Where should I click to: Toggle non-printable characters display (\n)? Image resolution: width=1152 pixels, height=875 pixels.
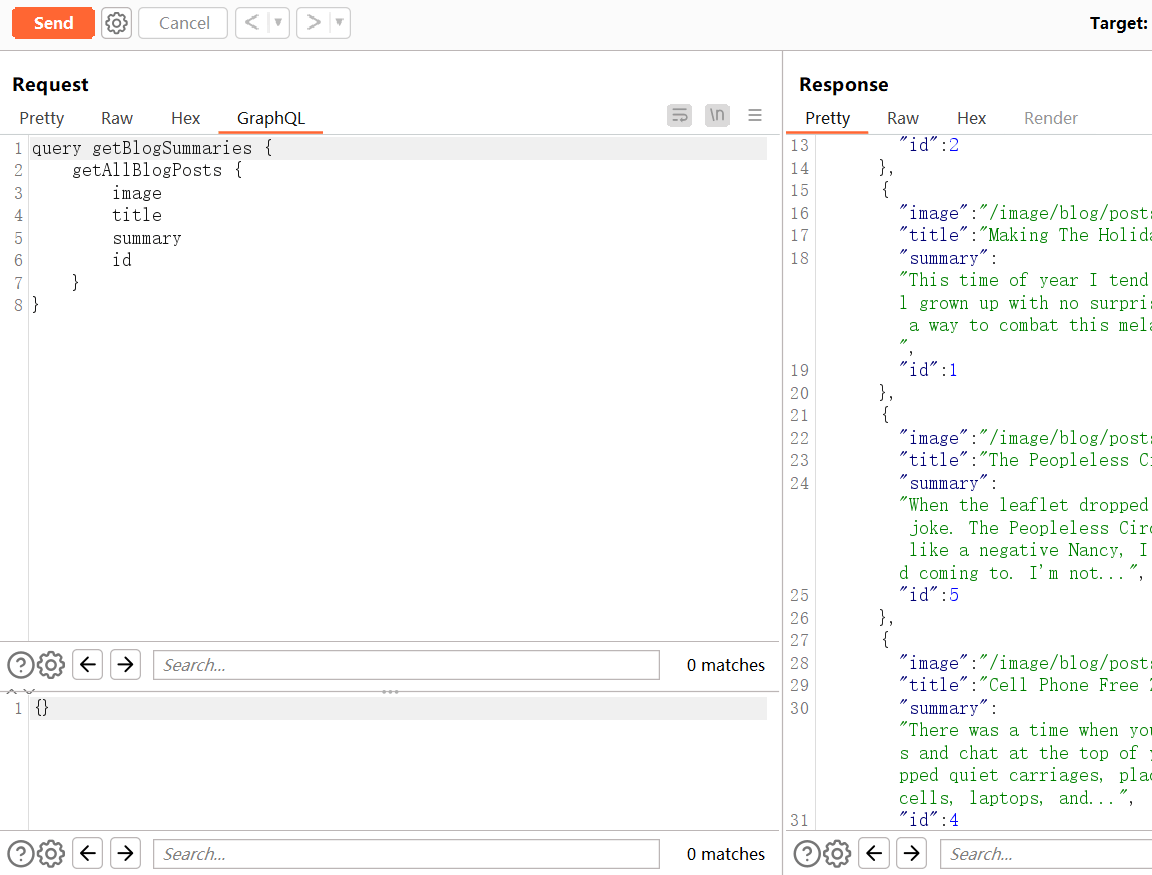point(717,116)
